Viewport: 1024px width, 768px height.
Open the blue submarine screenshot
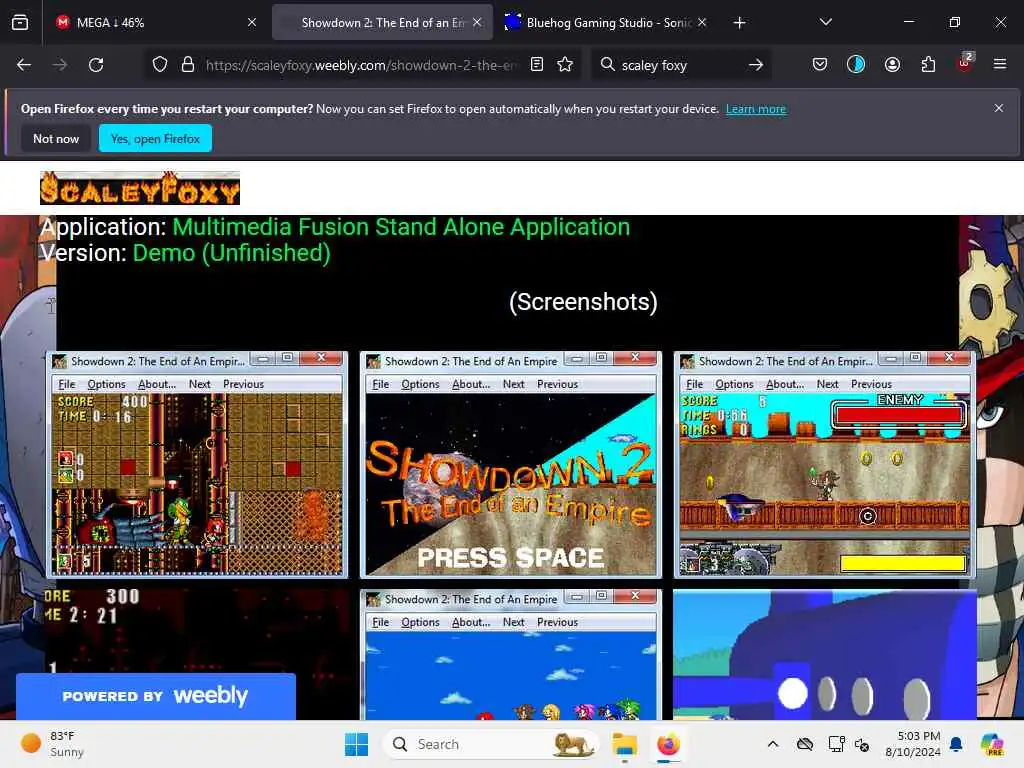[825, 655]
